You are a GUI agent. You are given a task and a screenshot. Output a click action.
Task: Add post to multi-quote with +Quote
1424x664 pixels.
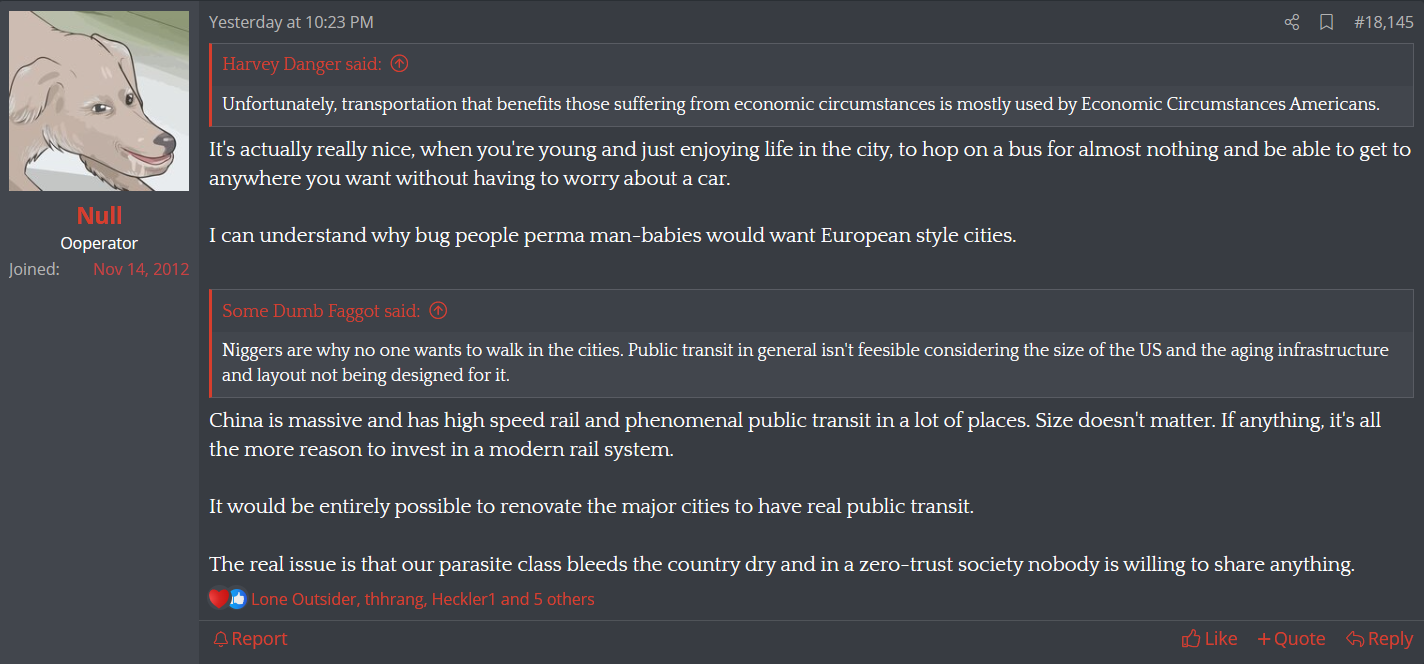[1291, 639]
